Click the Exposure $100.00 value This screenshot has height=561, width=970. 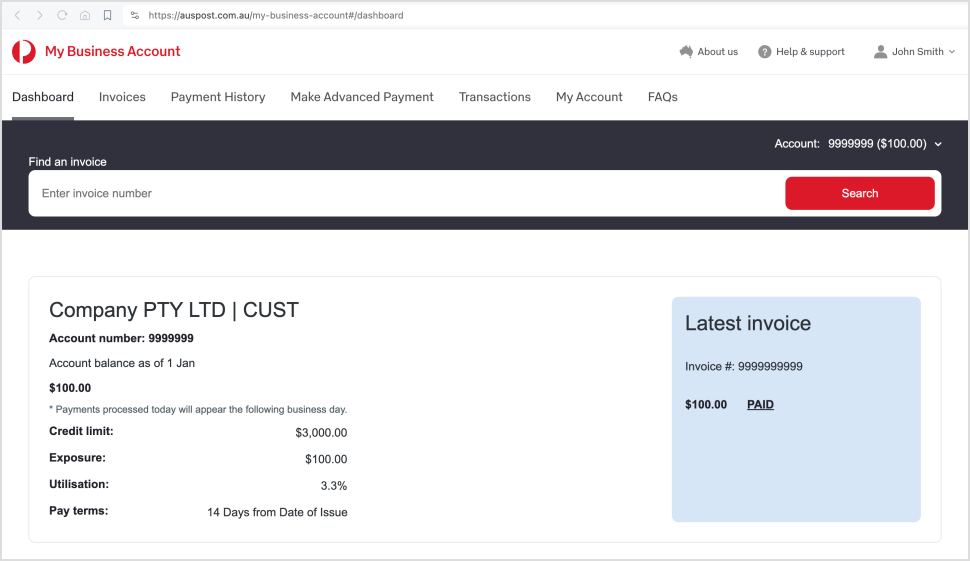(326, 460)
